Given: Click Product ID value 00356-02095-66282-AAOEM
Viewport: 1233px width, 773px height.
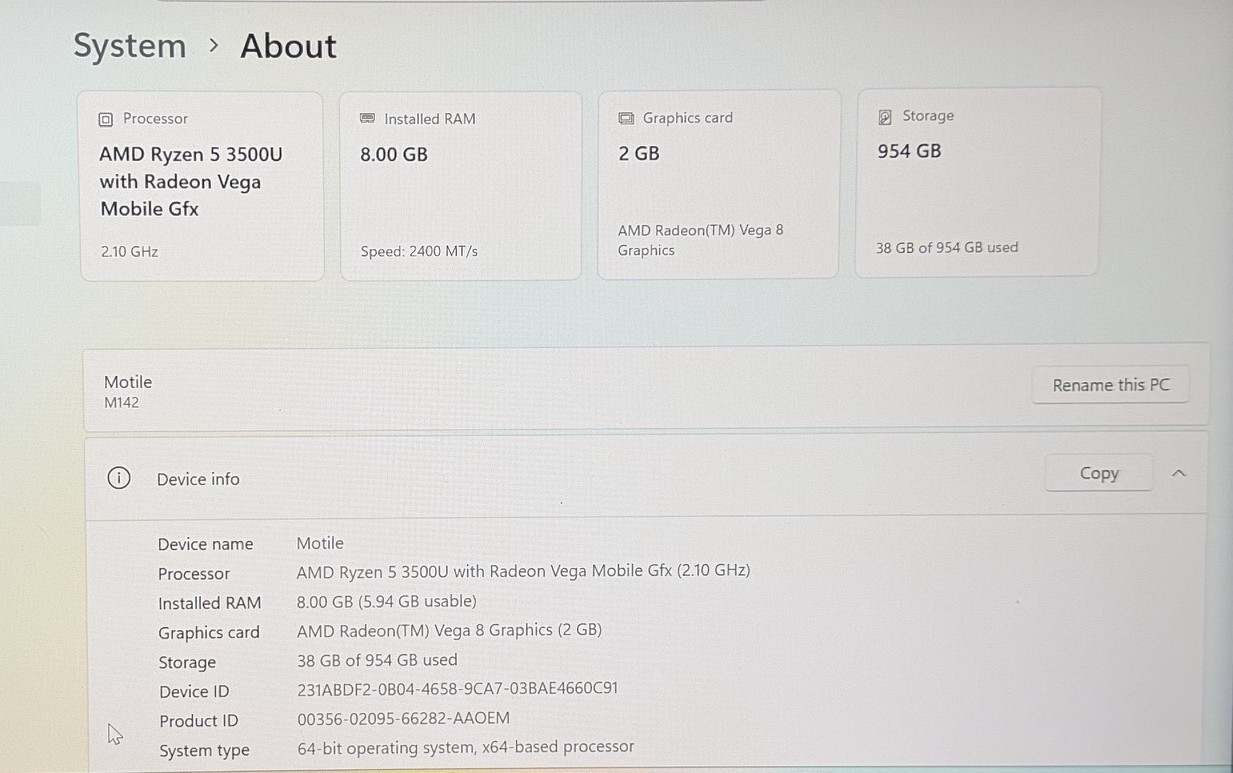Looking at the screenshot, I should click(404, 718).
